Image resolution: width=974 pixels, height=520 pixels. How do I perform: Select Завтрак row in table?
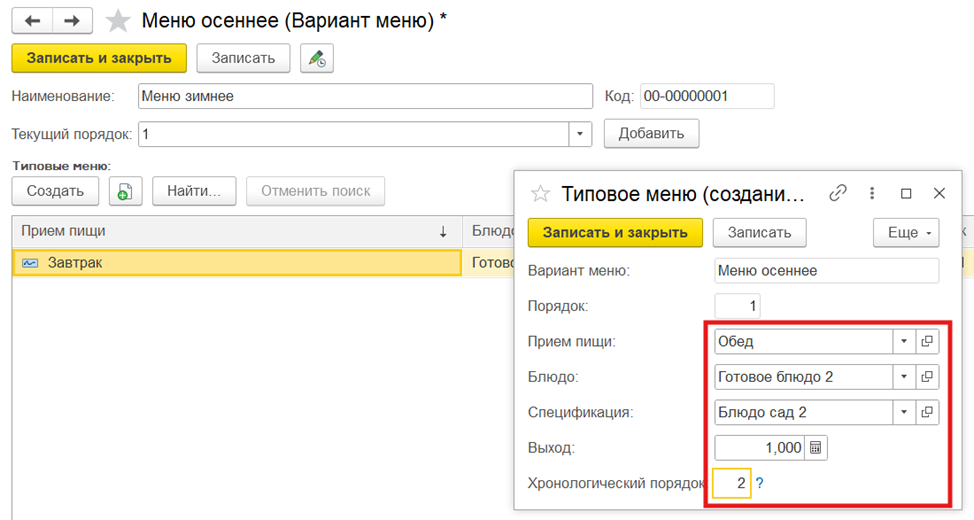tap(237, 263)
